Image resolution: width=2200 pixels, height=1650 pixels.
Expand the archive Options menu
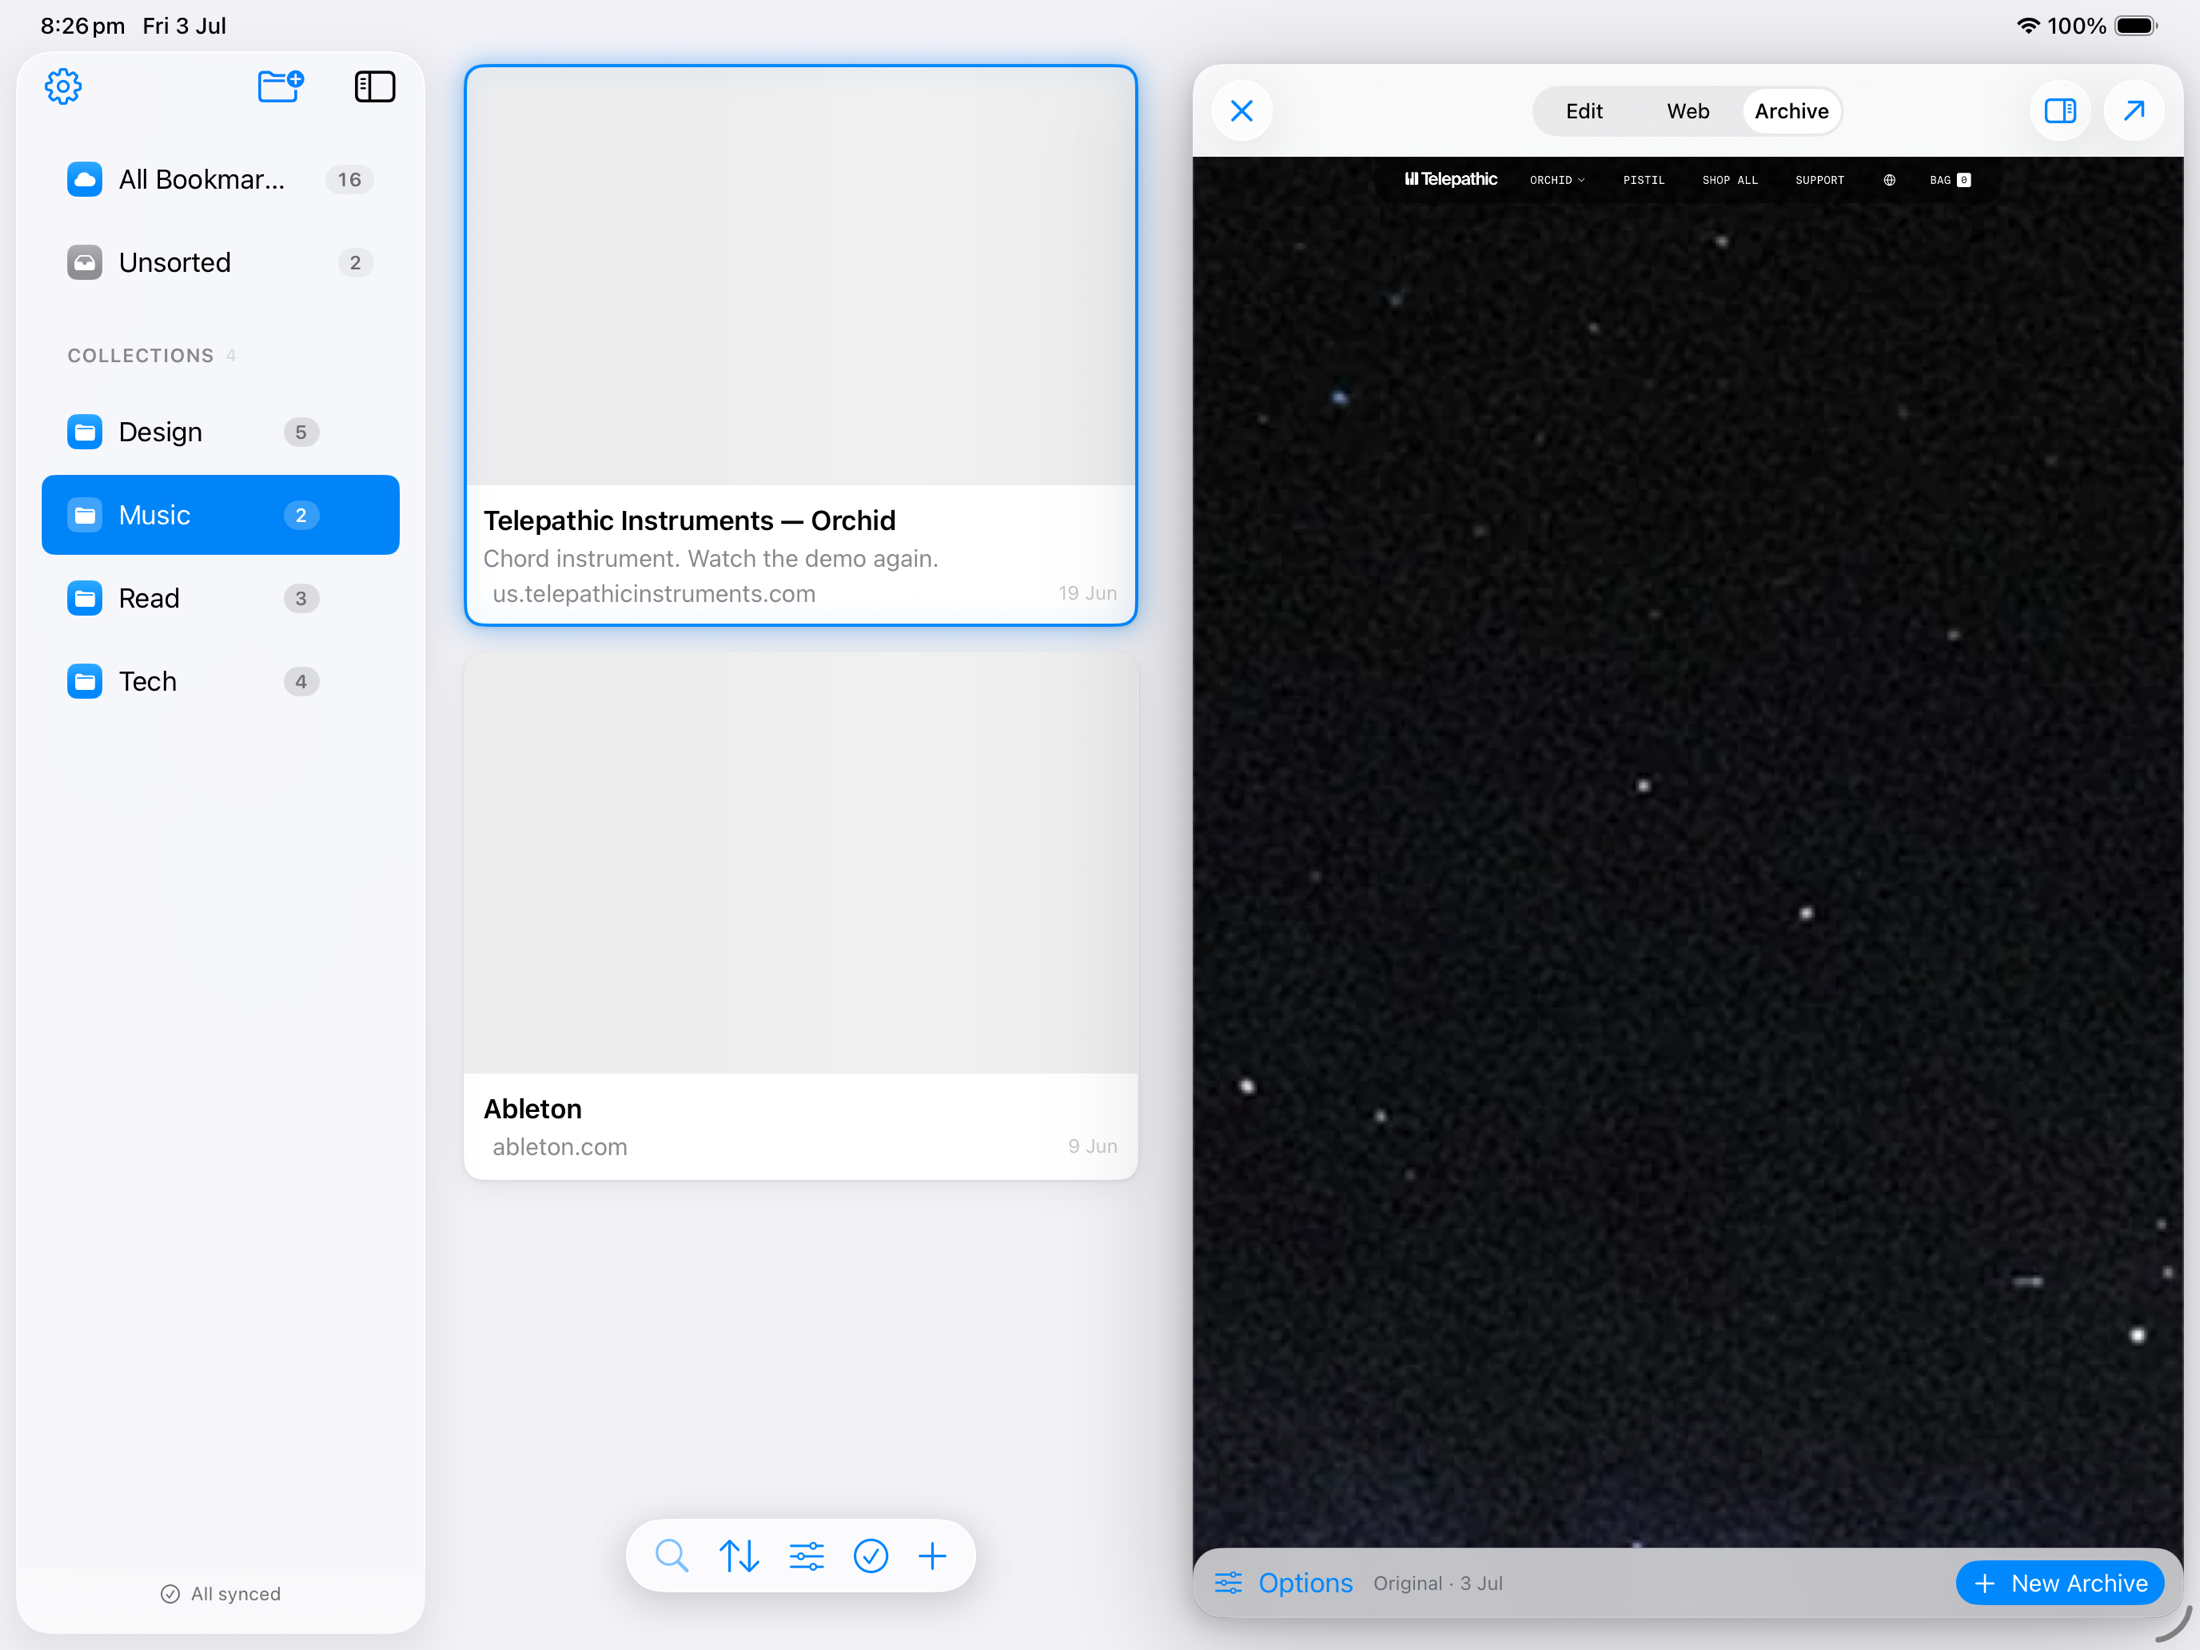pyautogui.click(x=1284, y=1583)
